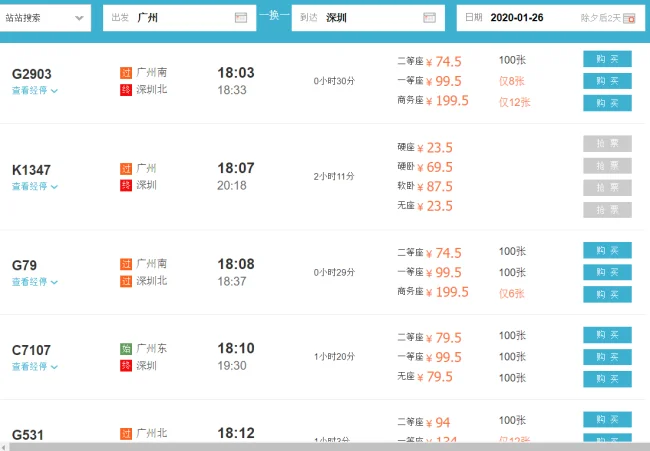Image resolution: width=650 pixels, height=451 pixels.
Task: Click C7107 duration 1小时20分
Action: 334,356
